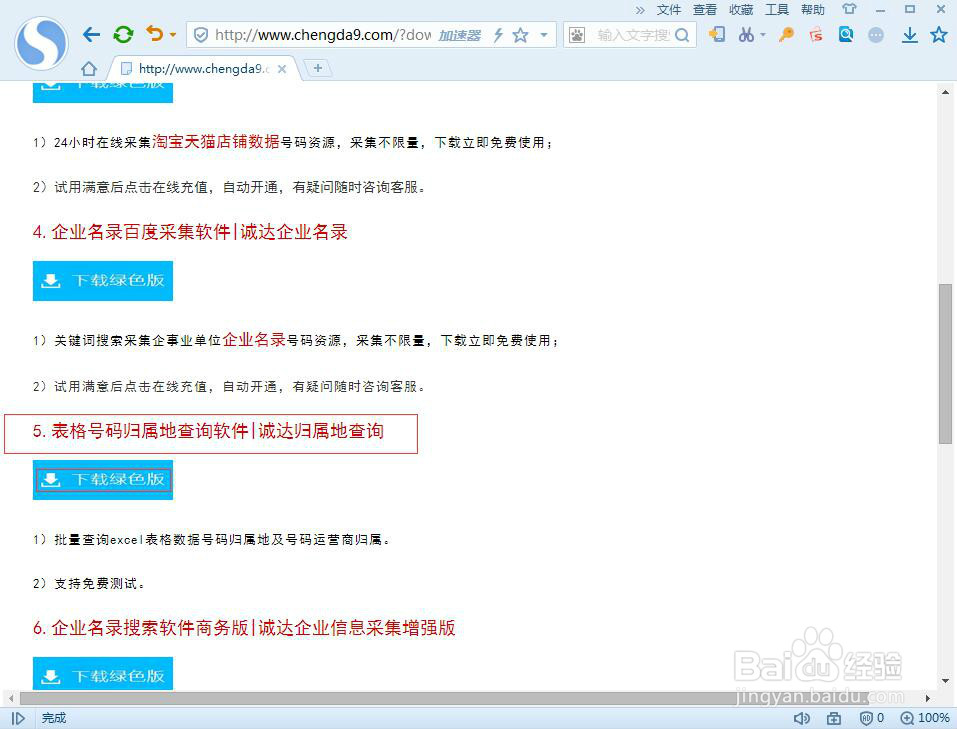Image resolution: width=957 pixels, height=729 pixels.
Task: Bookmark page with address bar star
Action: [520, 35]
